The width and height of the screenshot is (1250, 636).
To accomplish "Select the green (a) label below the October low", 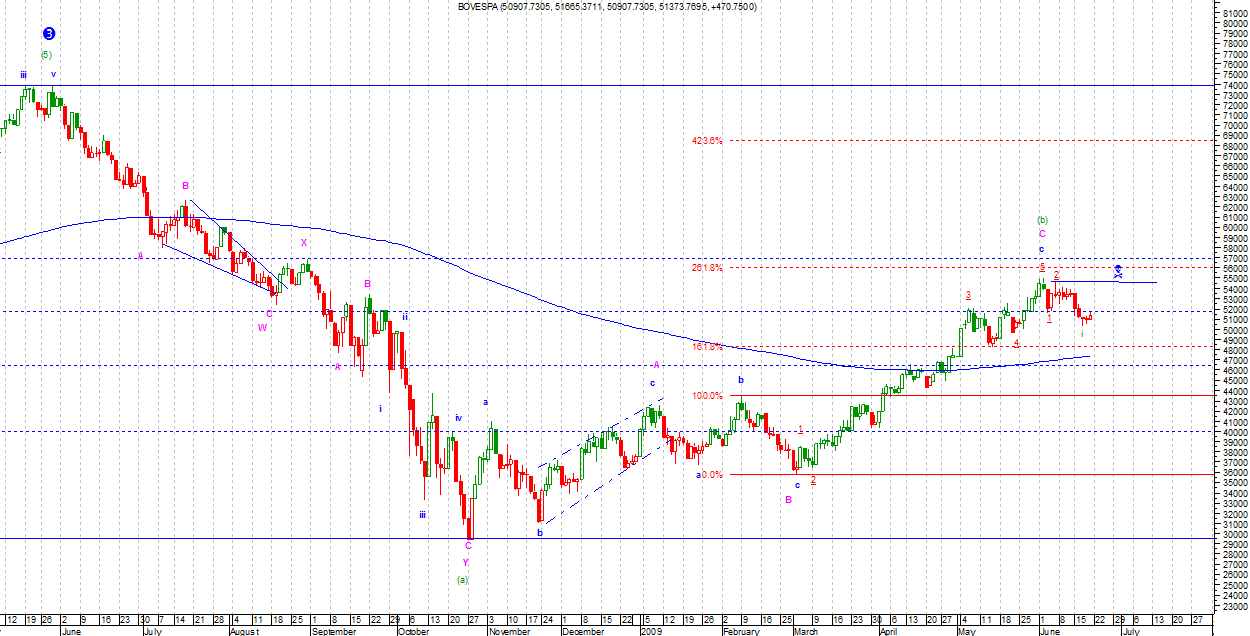I will pyautogui.click(x=462, y=579).
